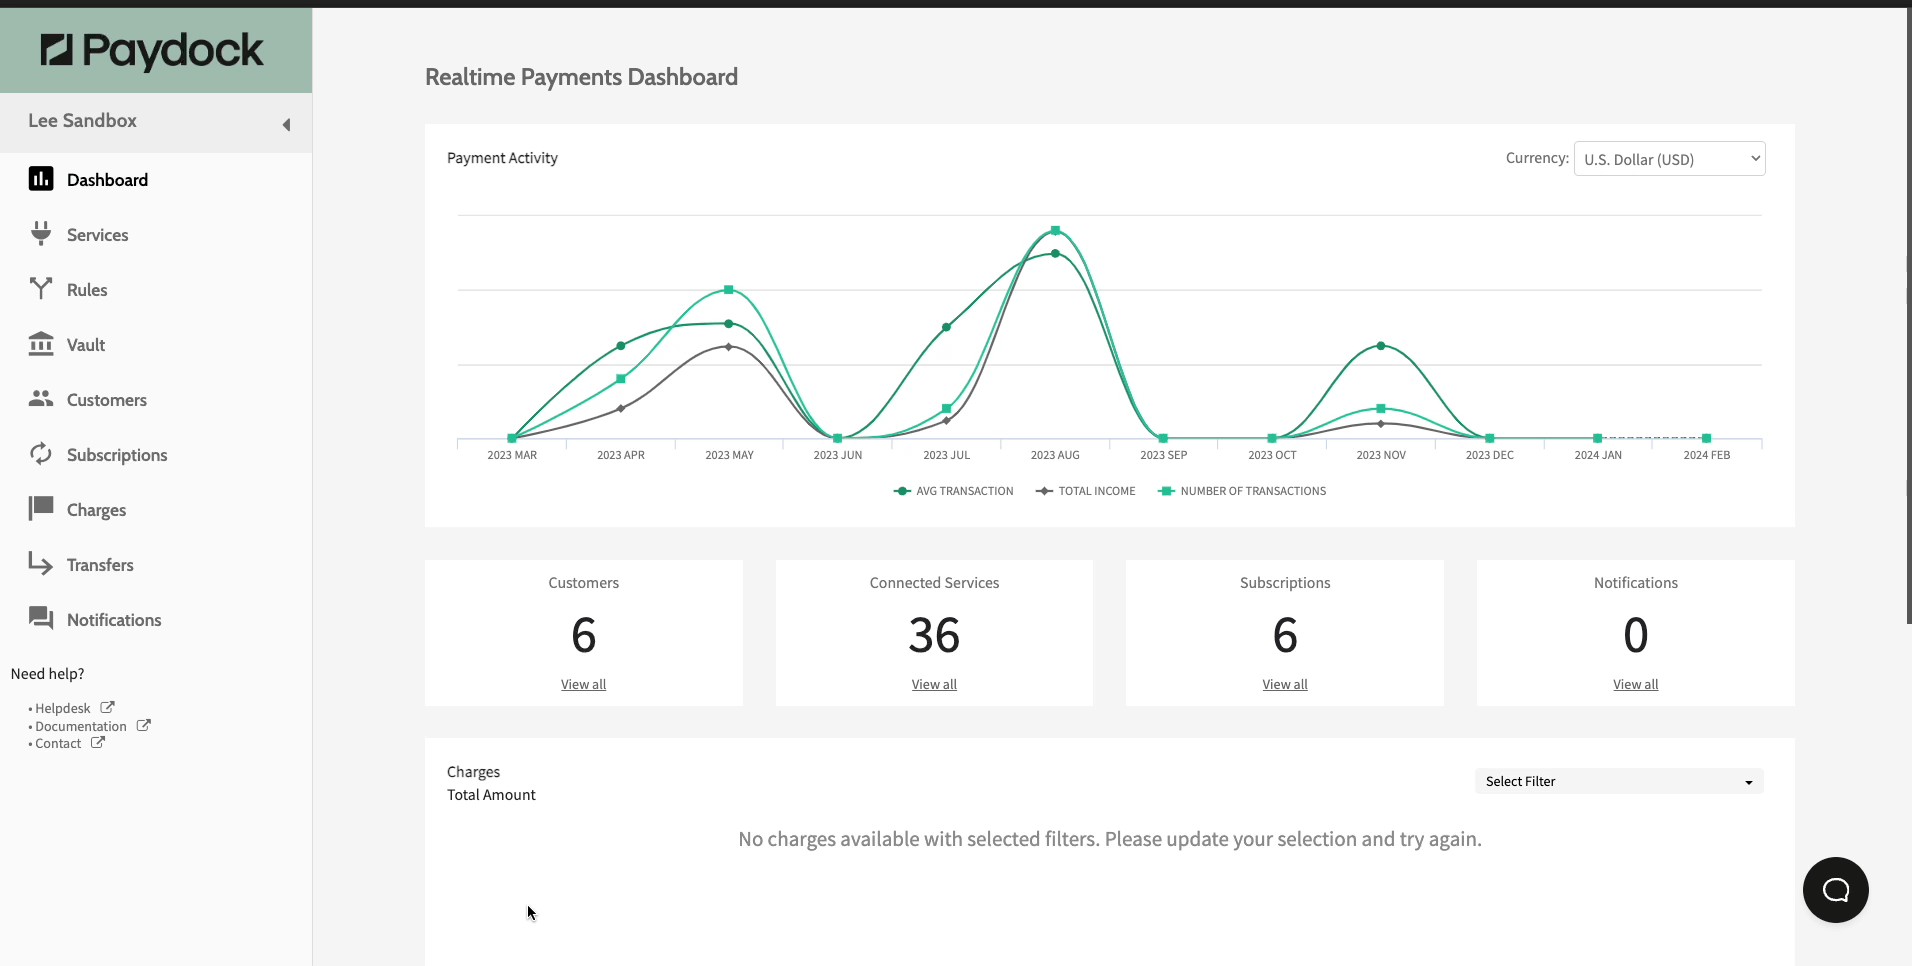This screenshot has height=966, width=1912.
Task: Expand the Select Filter dropdown
Action: tap(1618, 781)
